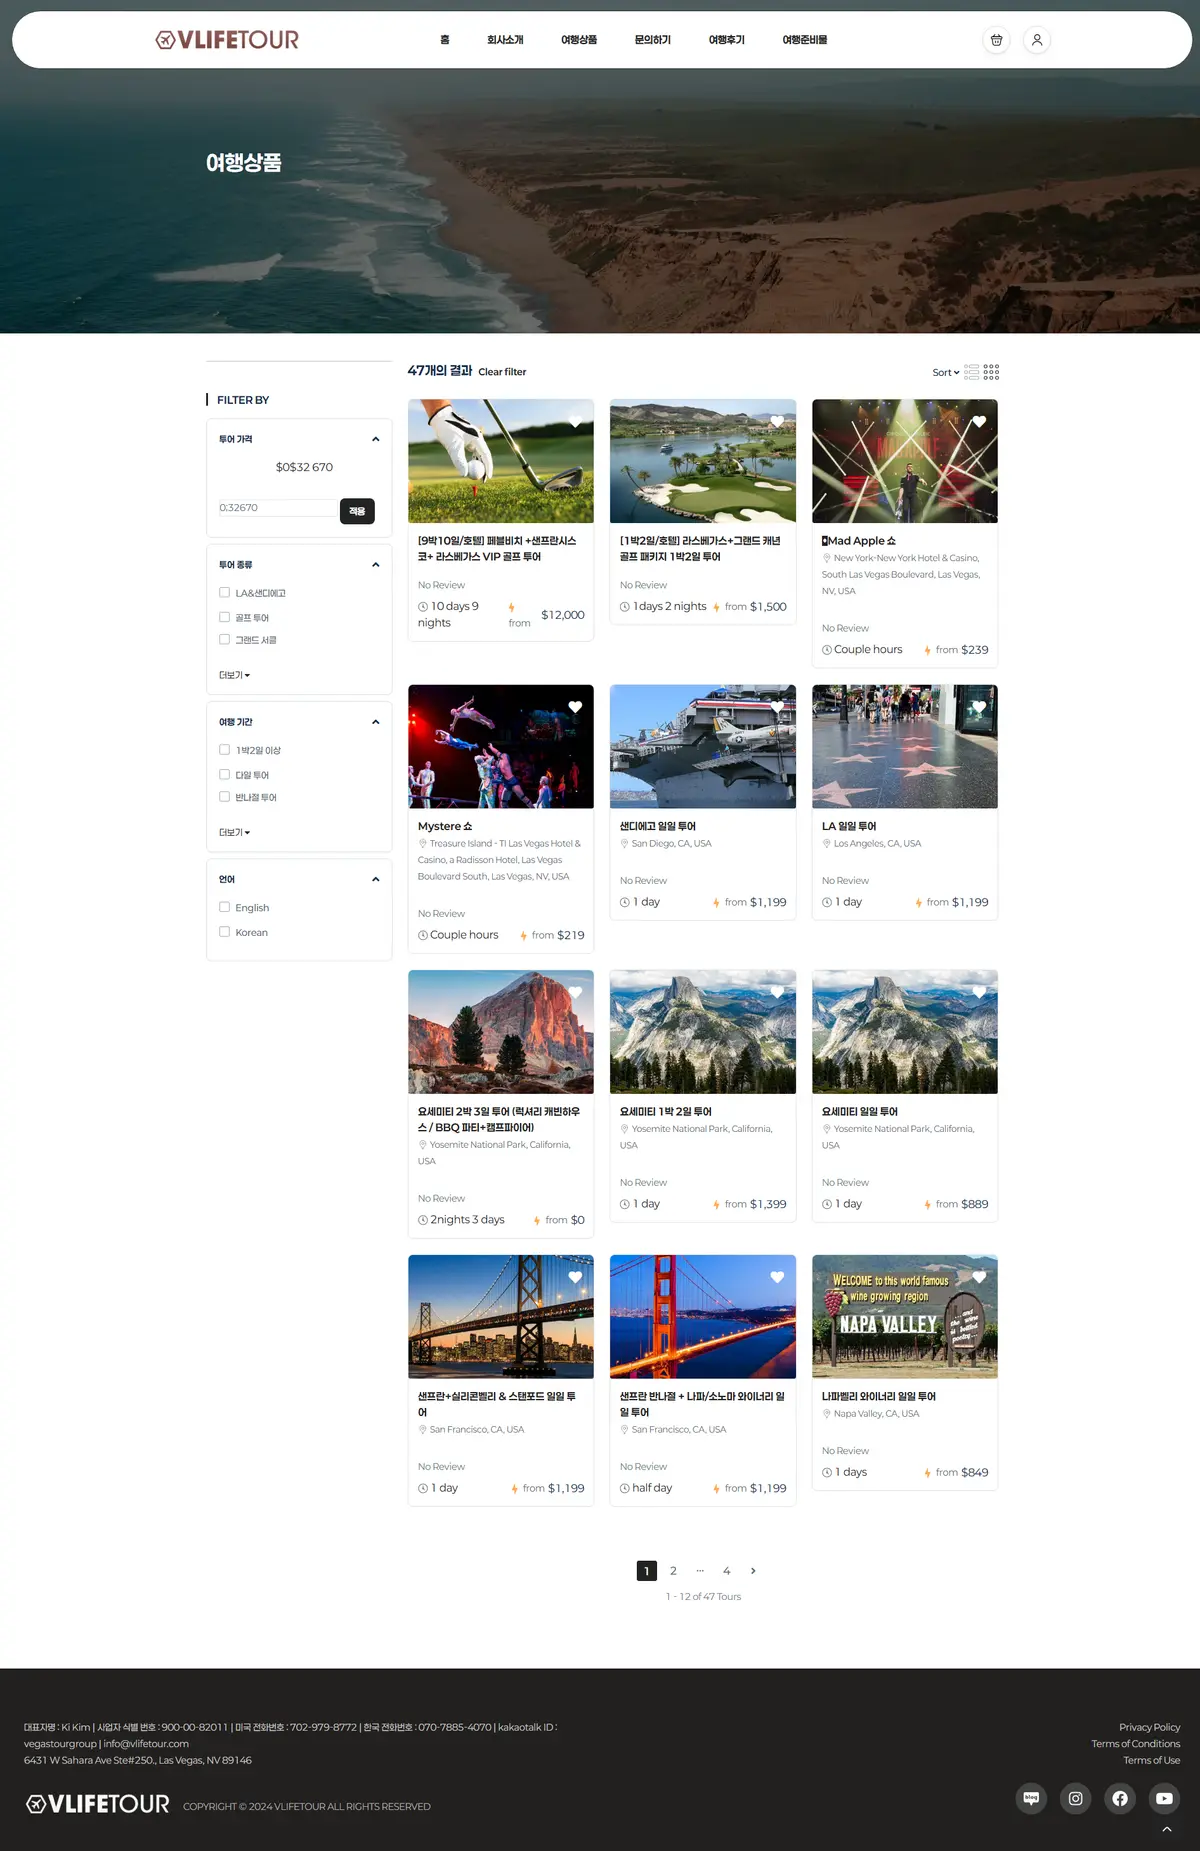Open the Sort dropdown

point(946,373)
